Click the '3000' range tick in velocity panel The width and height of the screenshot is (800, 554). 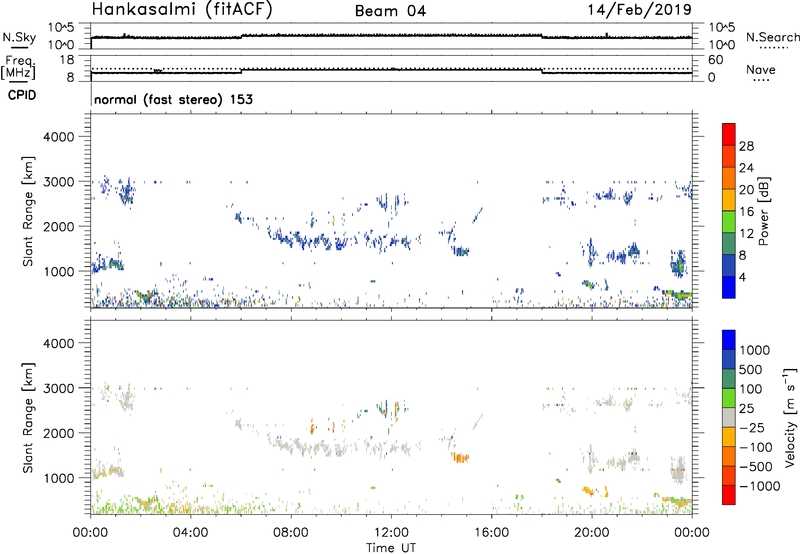point(59,388)
